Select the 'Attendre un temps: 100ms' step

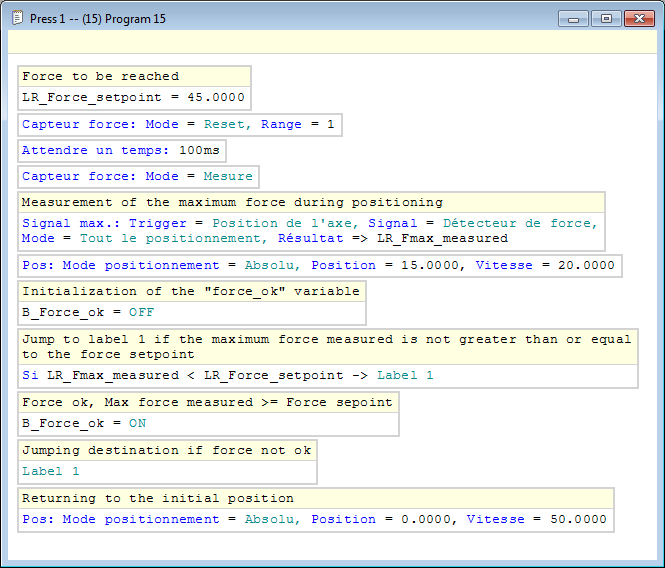point(122,150)
